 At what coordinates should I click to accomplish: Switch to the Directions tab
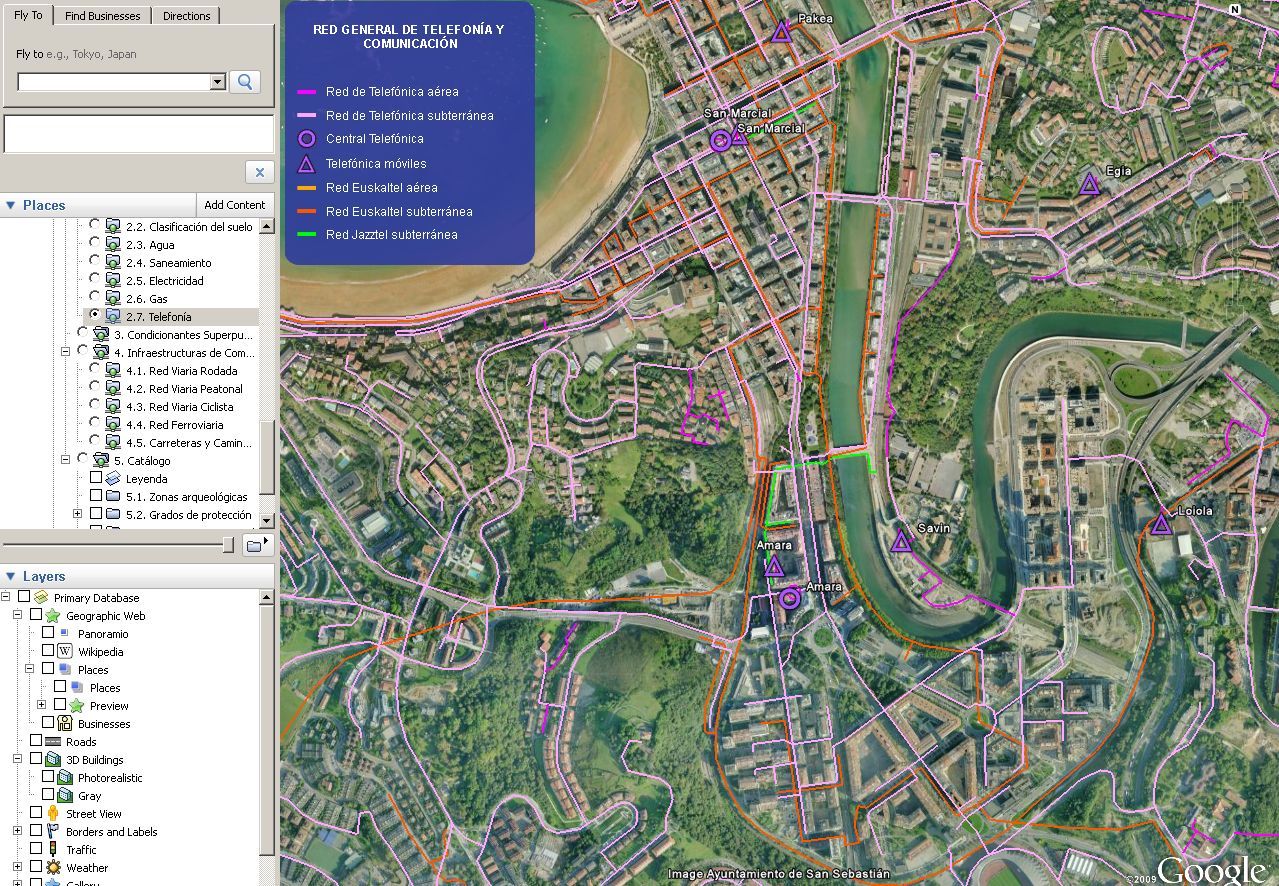pos(187,16)
